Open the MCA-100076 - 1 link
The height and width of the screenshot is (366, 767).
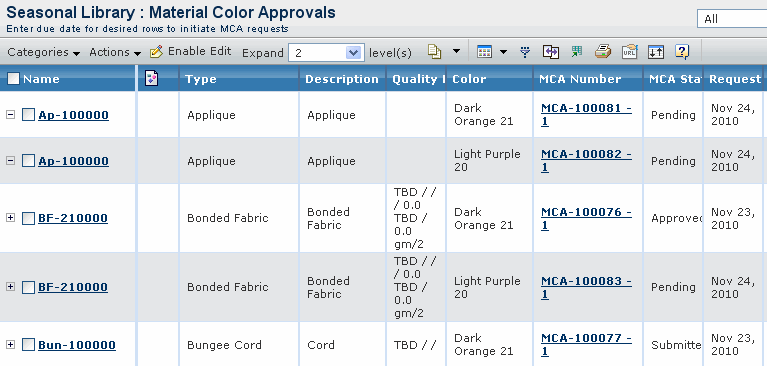586,218
